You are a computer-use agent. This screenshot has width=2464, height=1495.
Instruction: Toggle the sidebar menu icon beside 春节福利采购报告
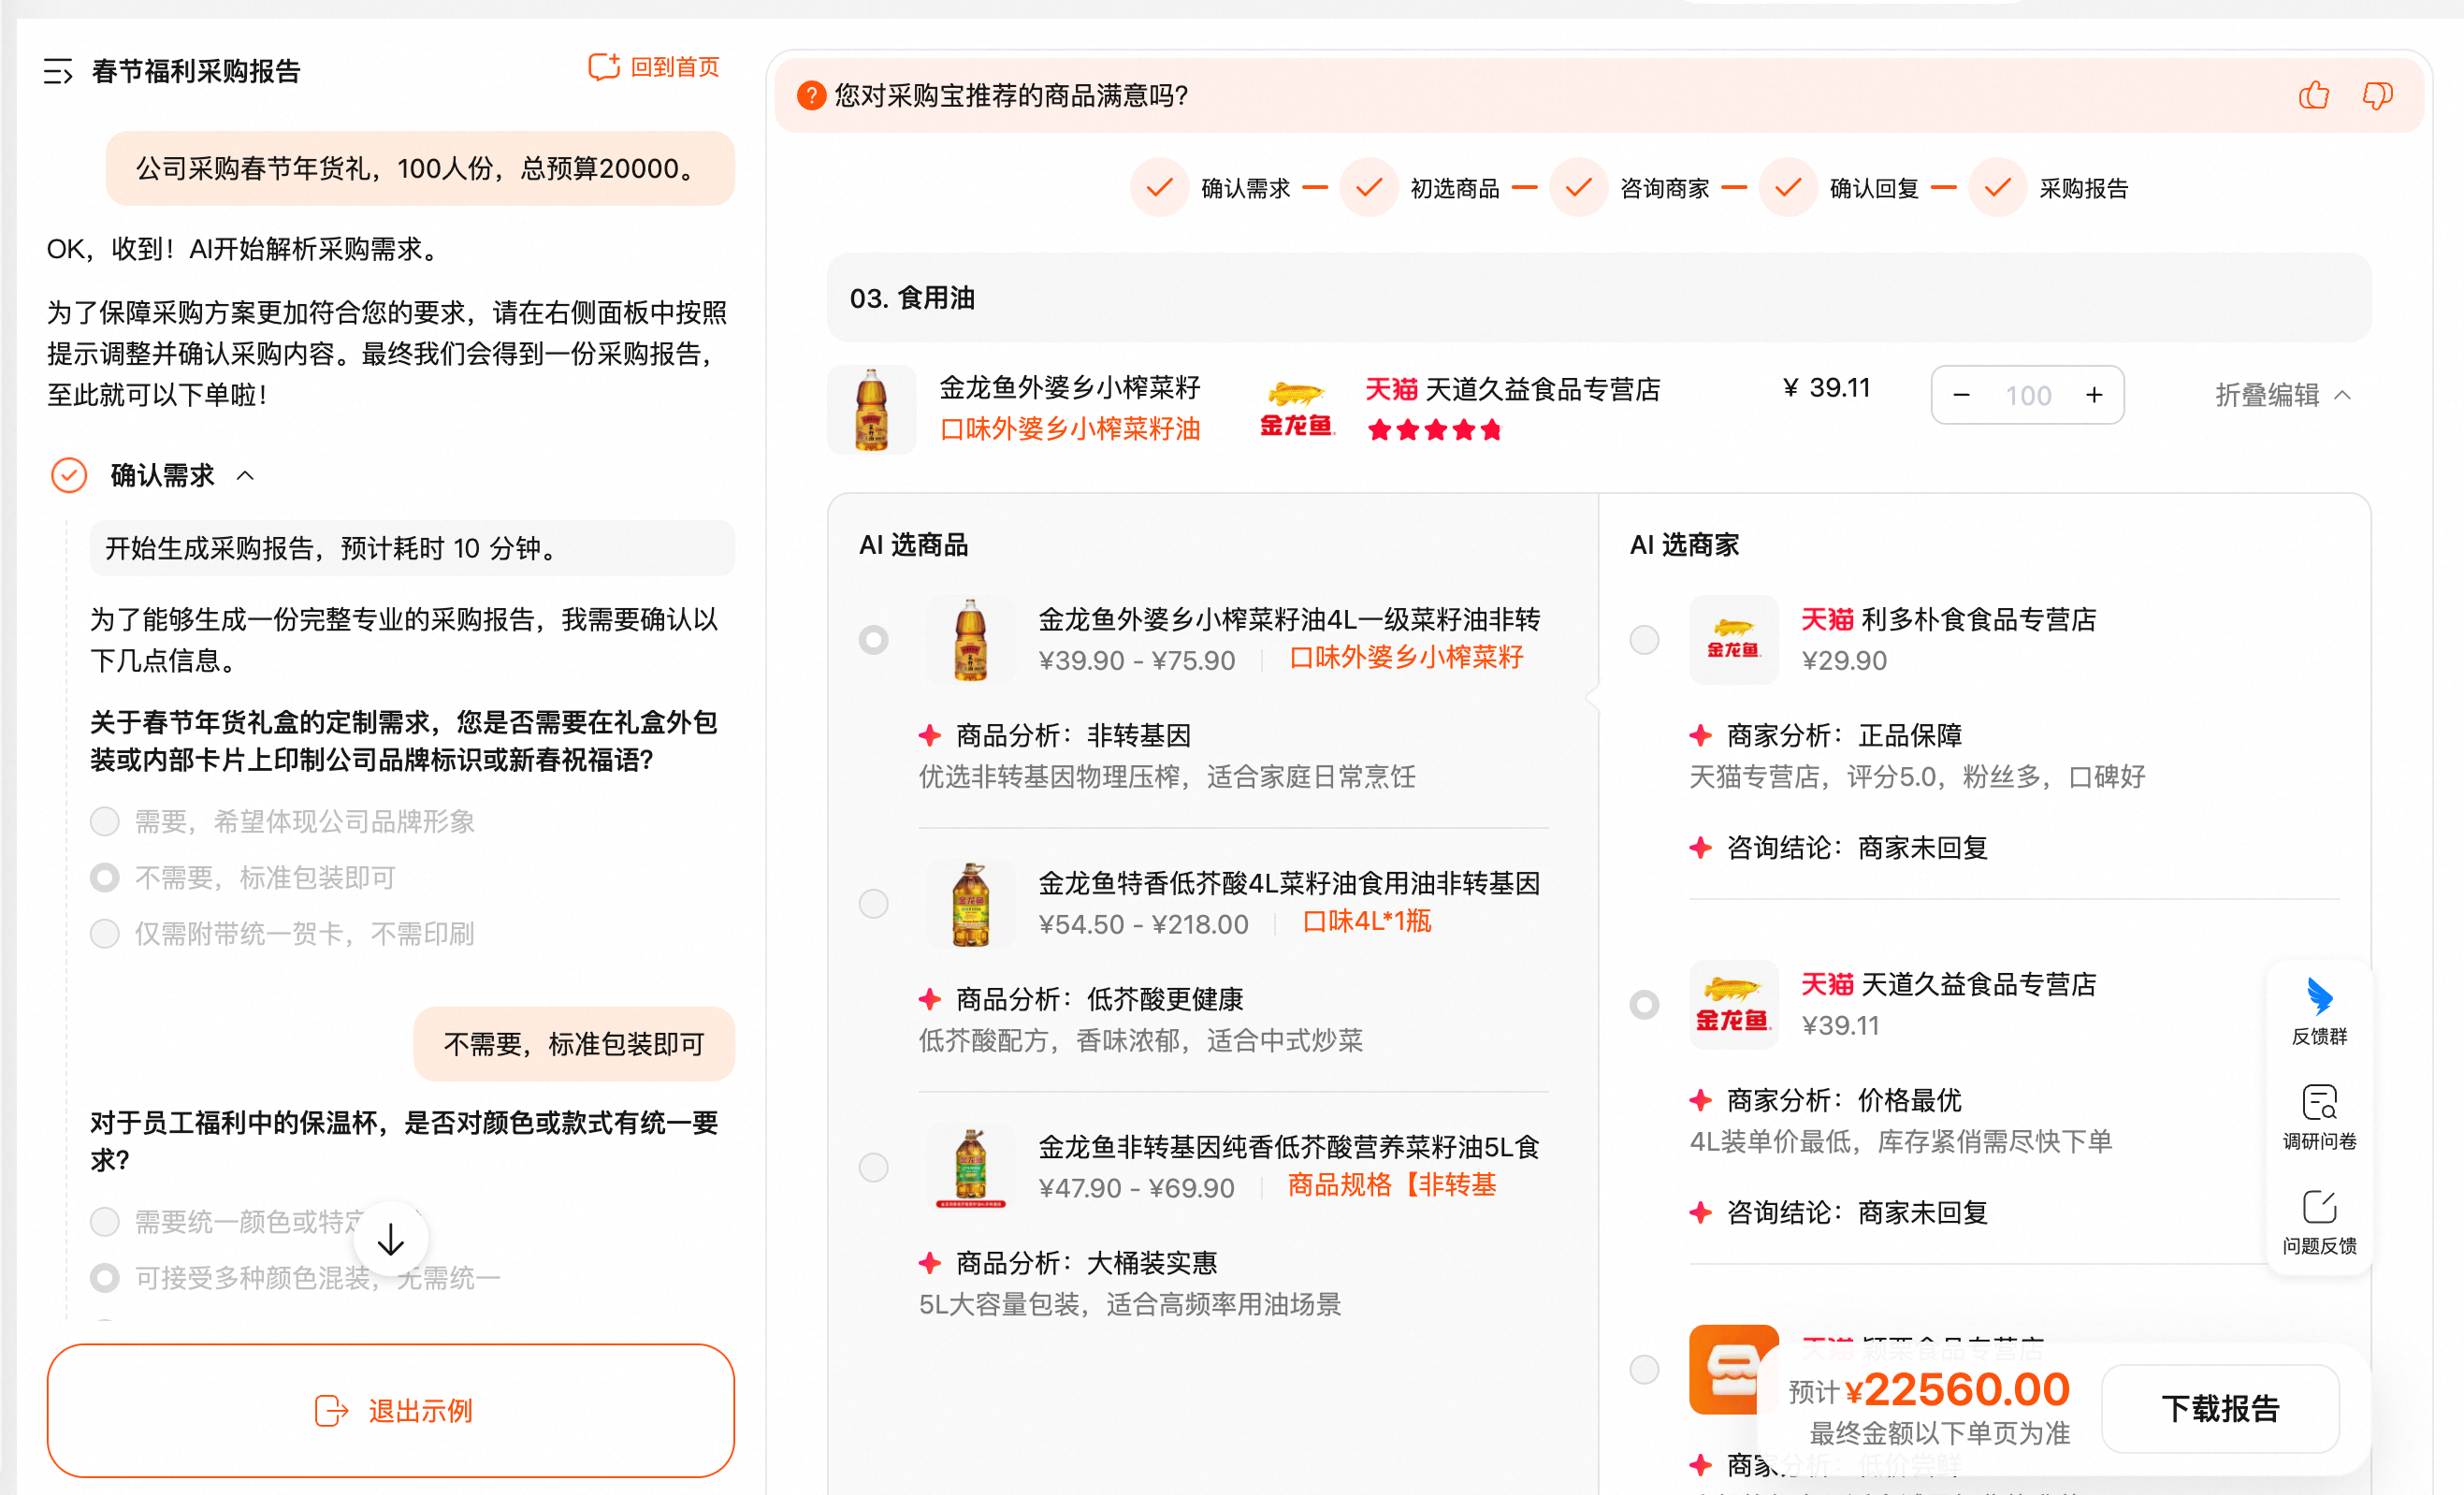click(58, 71)
